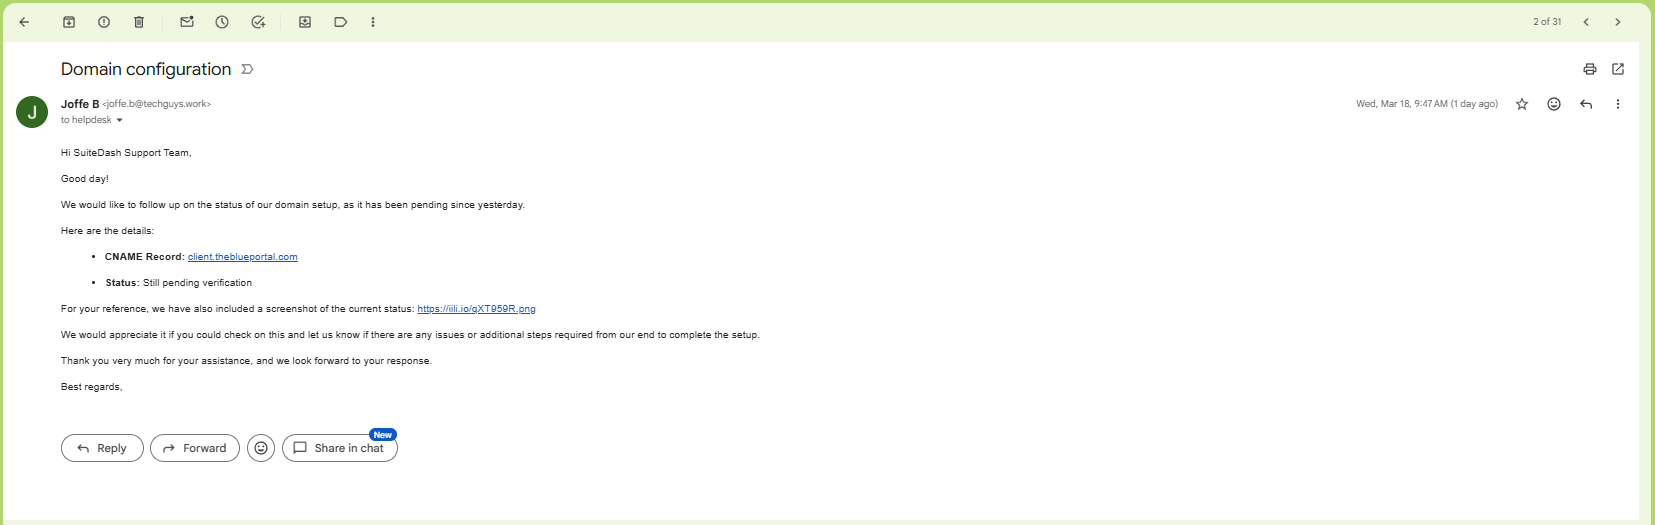Viewport: 1655px width, 525px height.
Task: Delete email with trash icon
Action: coord(139,22)
